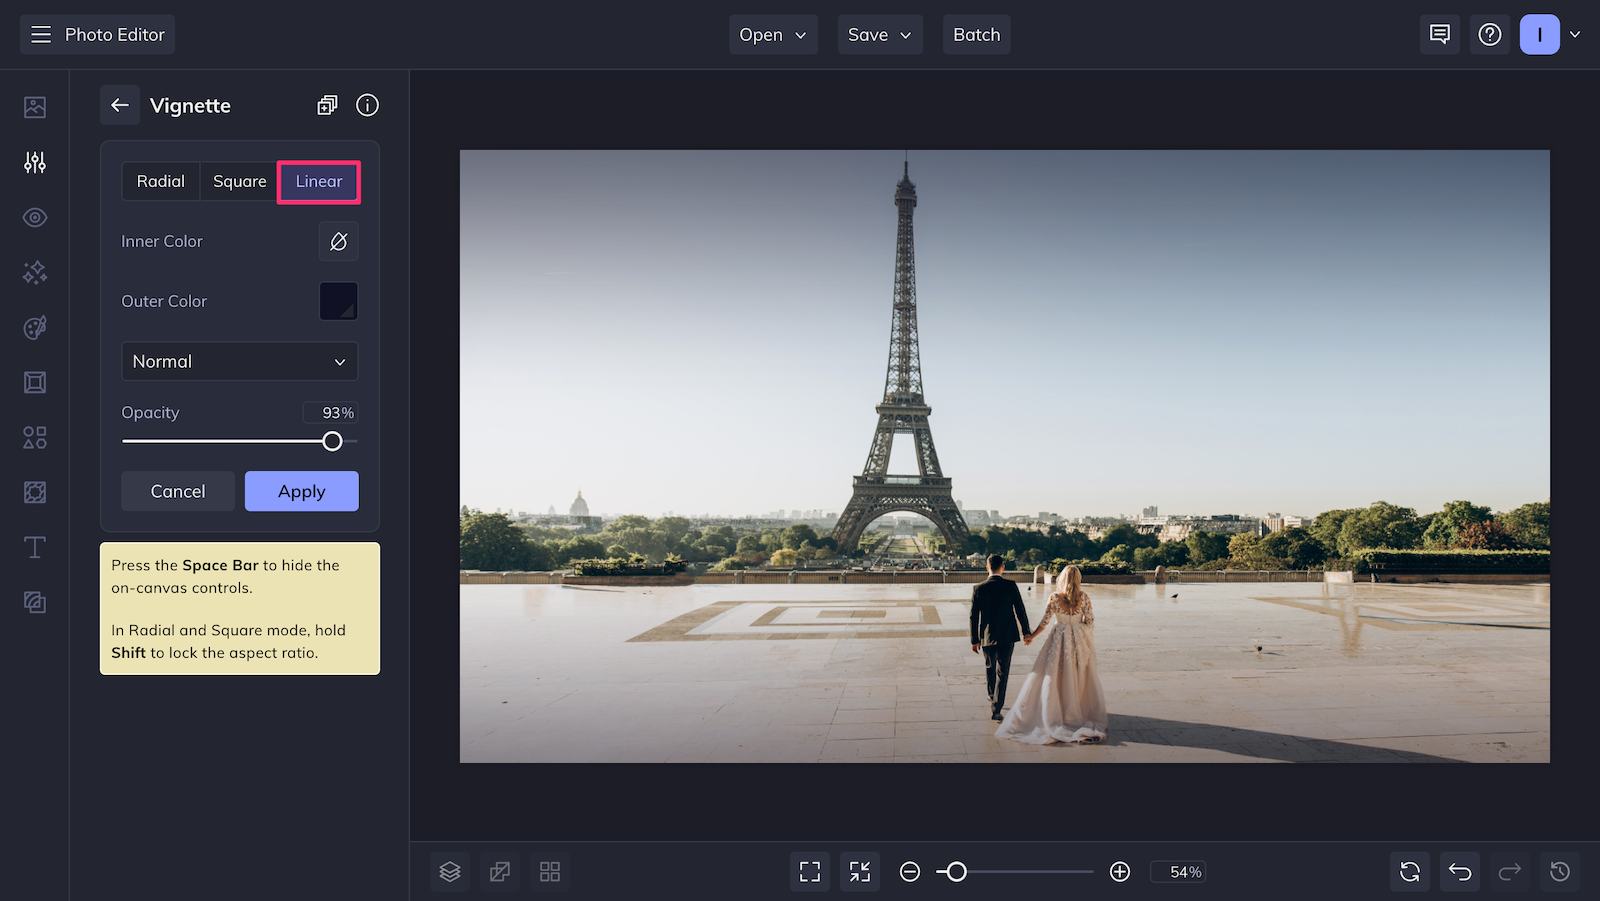Open the Edit adjustments sidebar tool

coord(35,162)
